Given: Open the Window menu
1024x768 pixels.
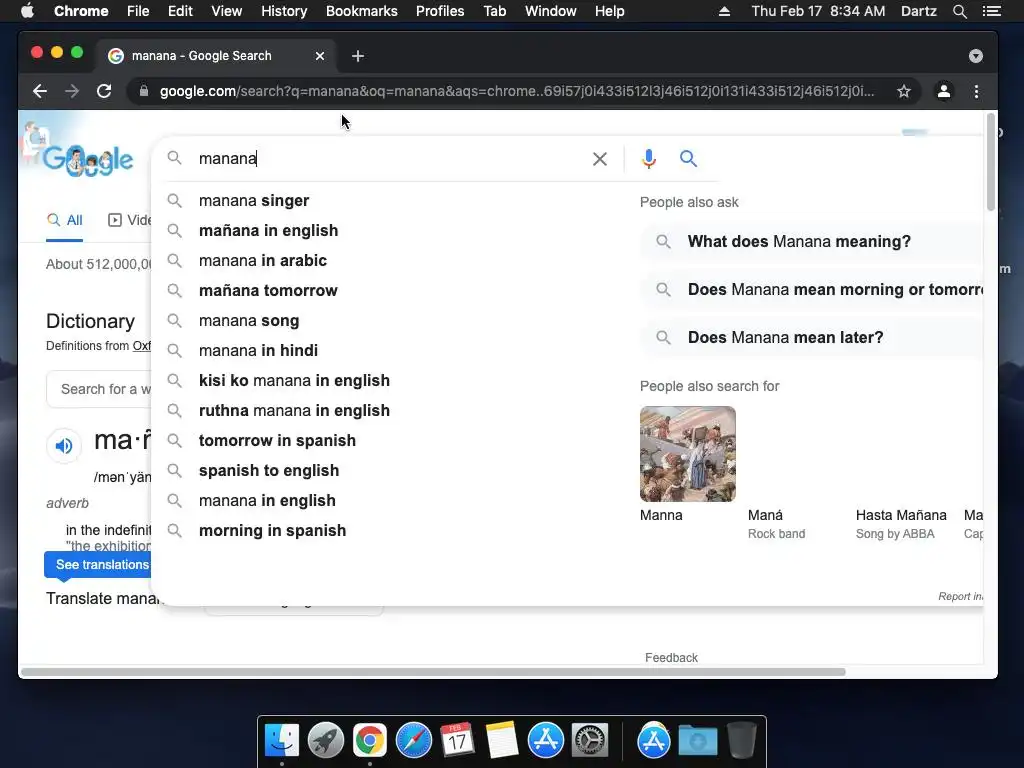Looking at the screenshot, I should (551, 11).
